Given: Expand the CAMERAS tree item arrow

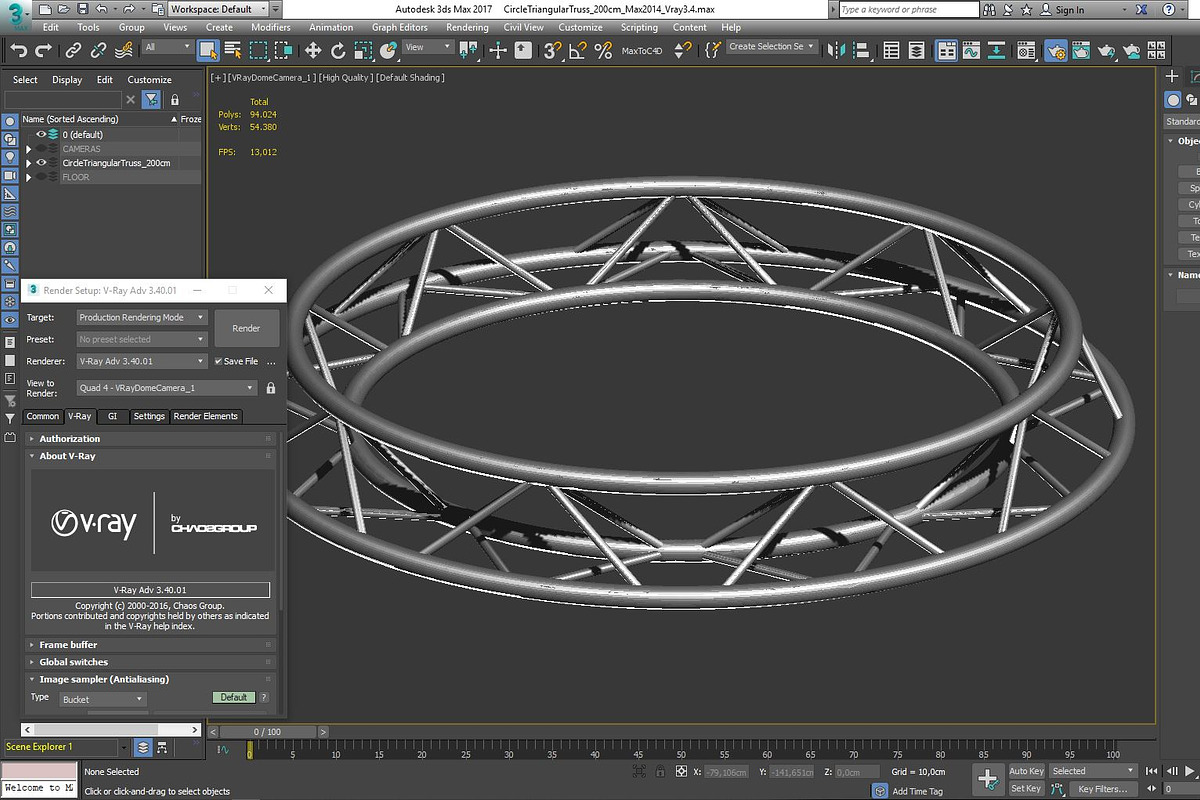Looking at the screenshot, I should click(x=29, y=149).
